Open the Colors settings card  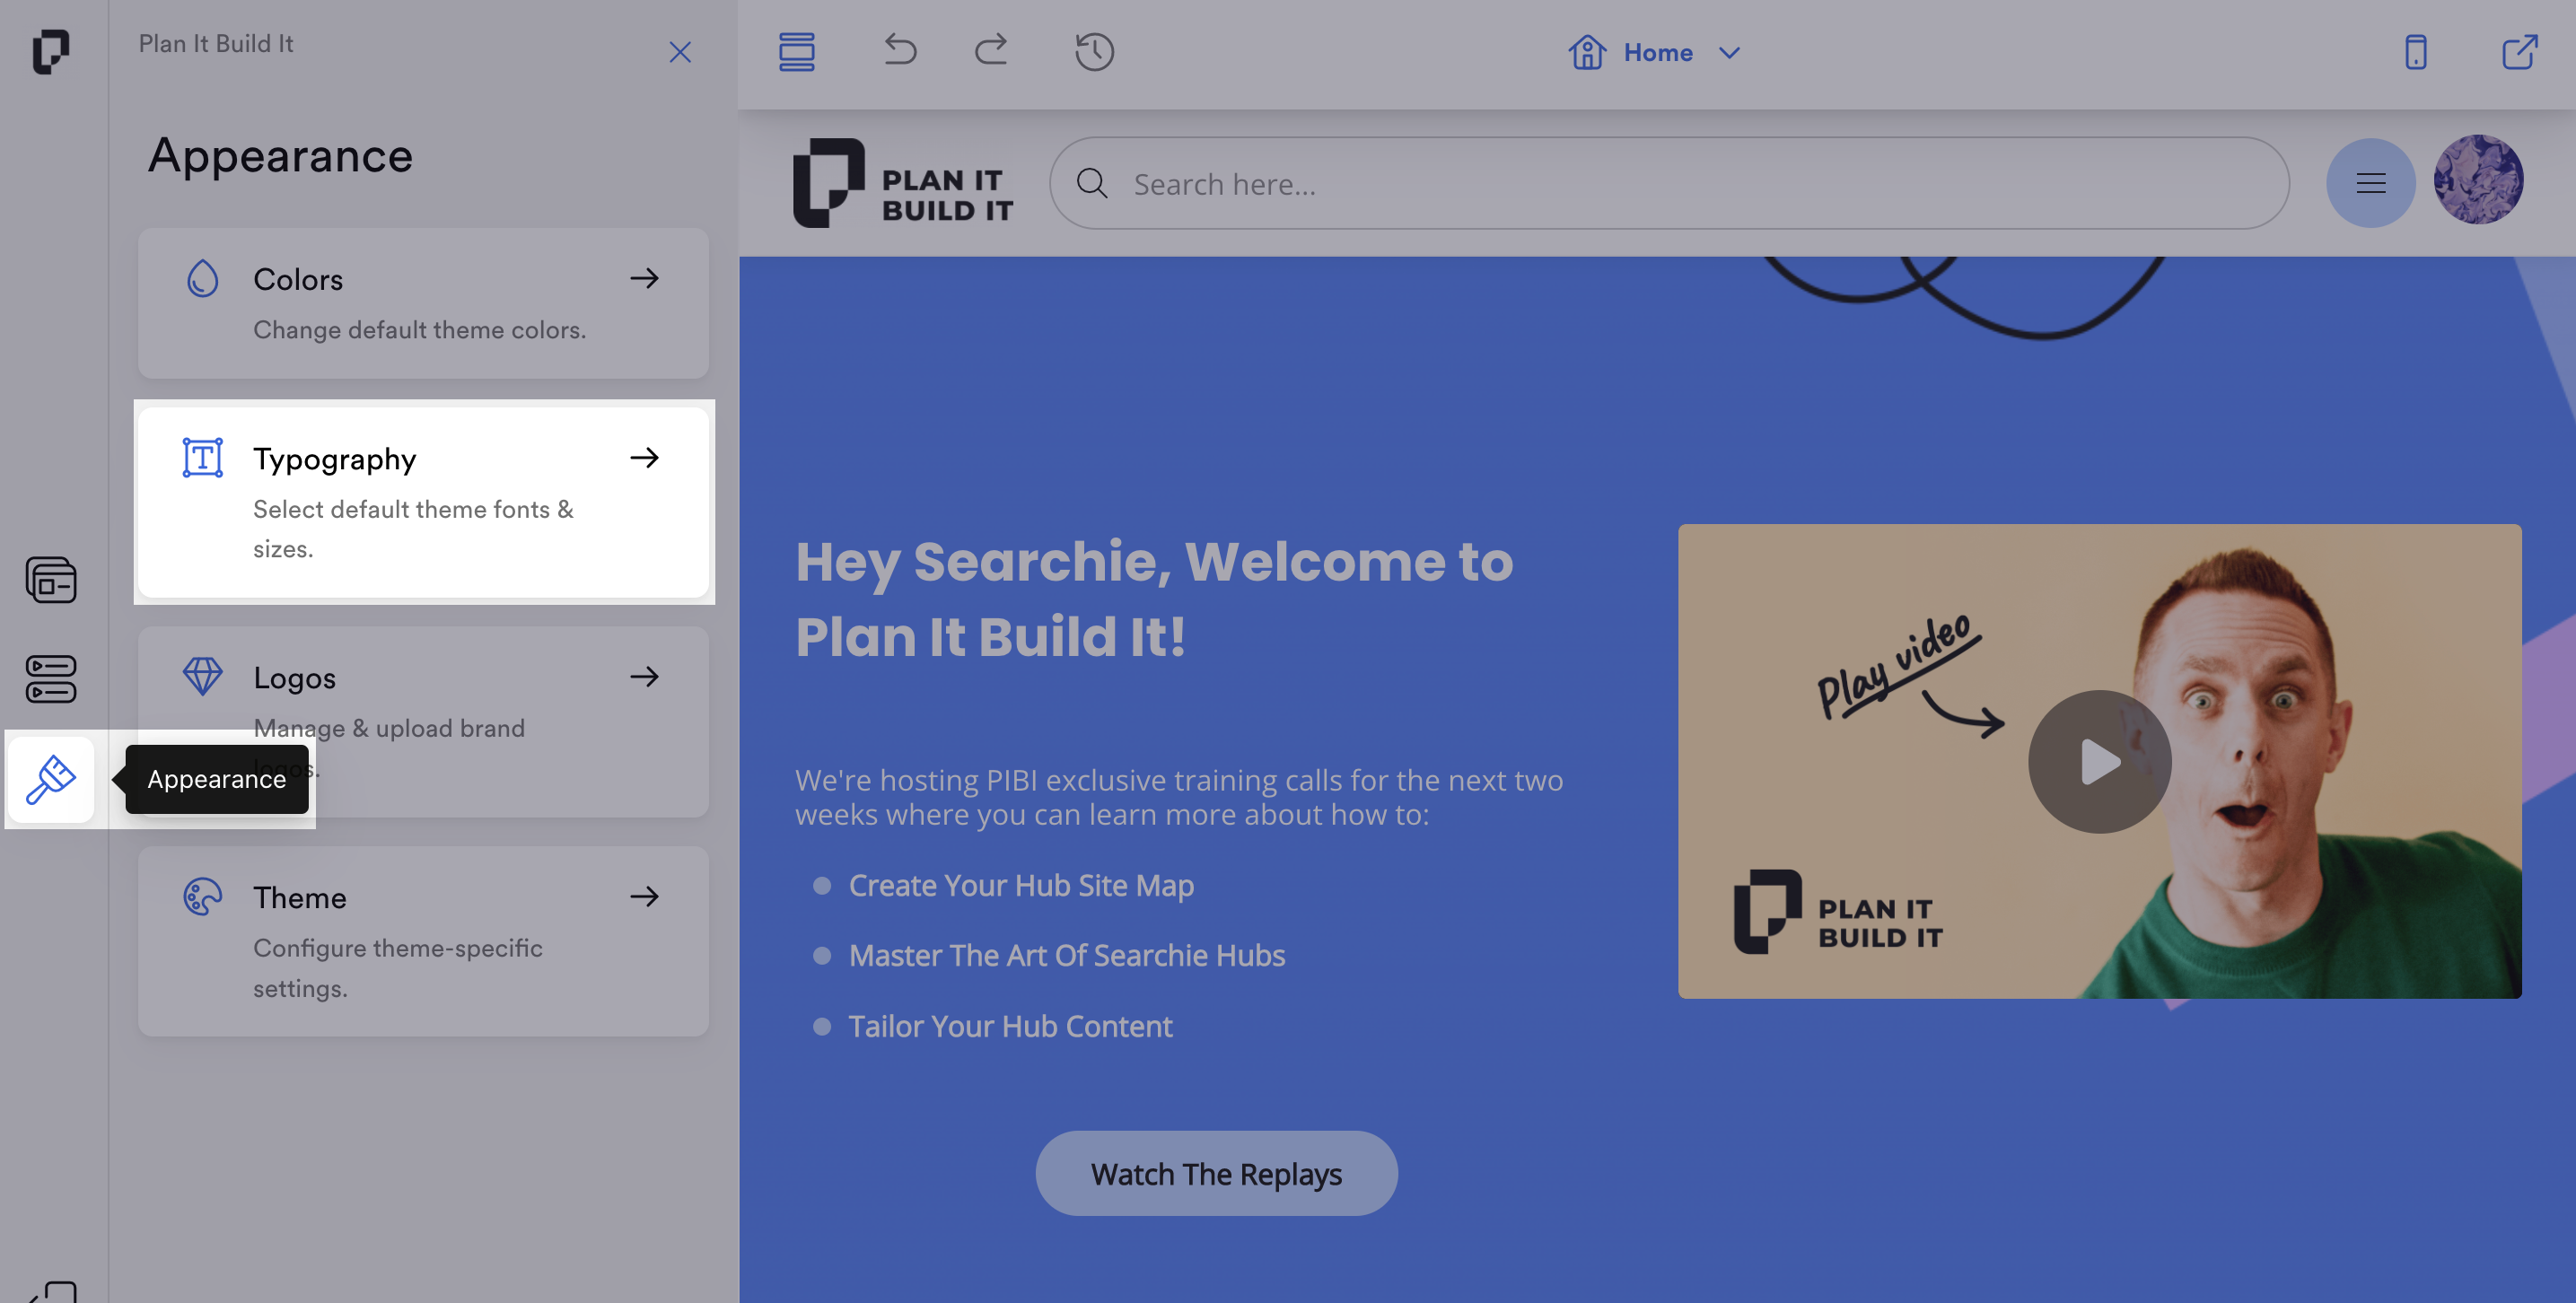coord(423,303)
